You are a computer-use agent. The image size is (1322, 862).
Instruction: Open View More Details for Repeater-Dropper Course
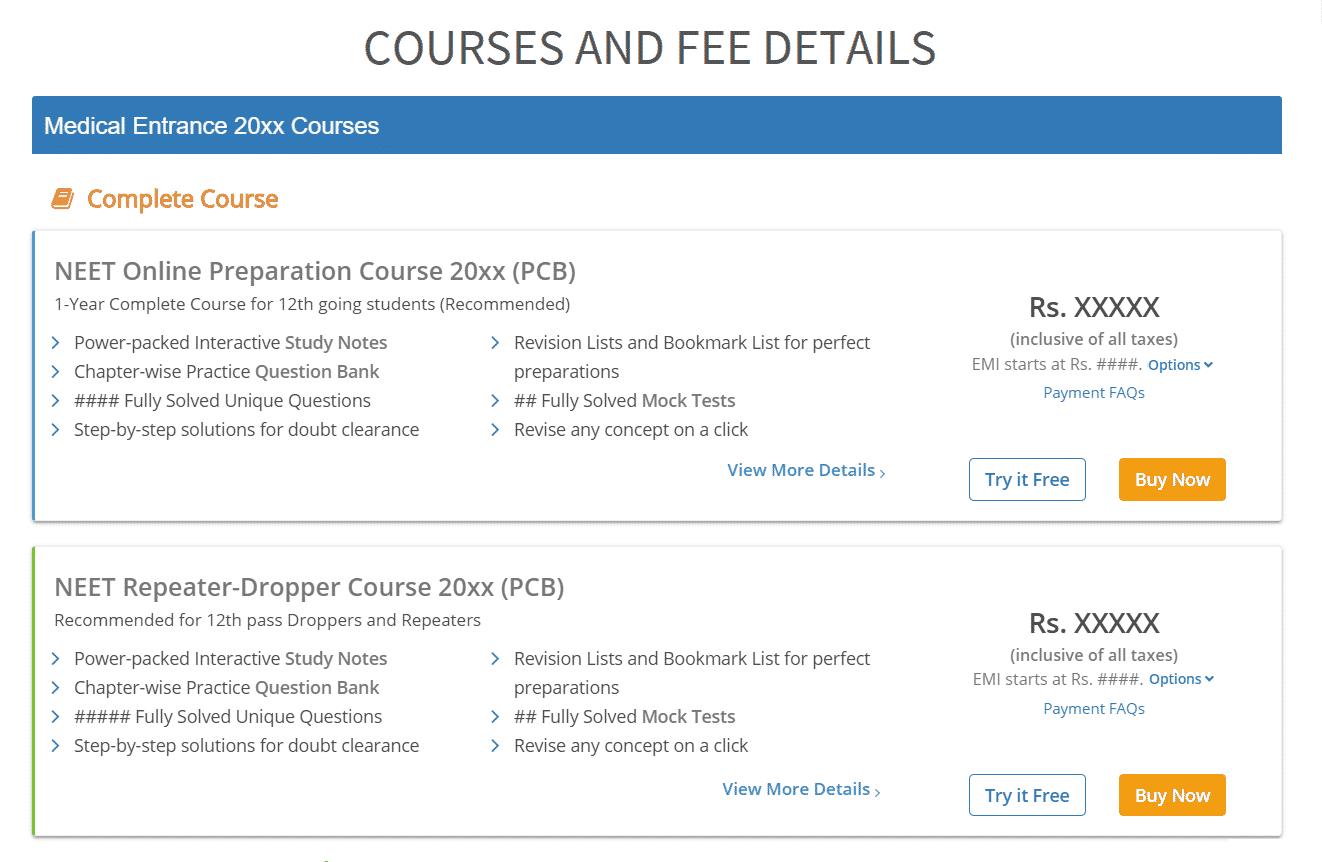click(796, 789)
